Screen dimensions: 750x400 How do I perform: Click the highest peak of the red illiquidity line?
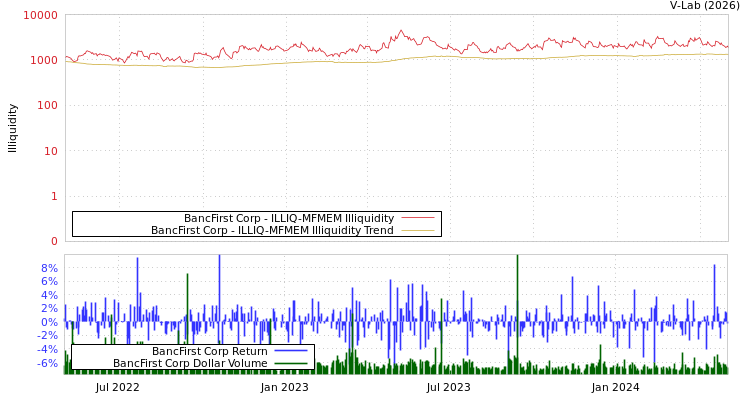click(x=401, y=31)
